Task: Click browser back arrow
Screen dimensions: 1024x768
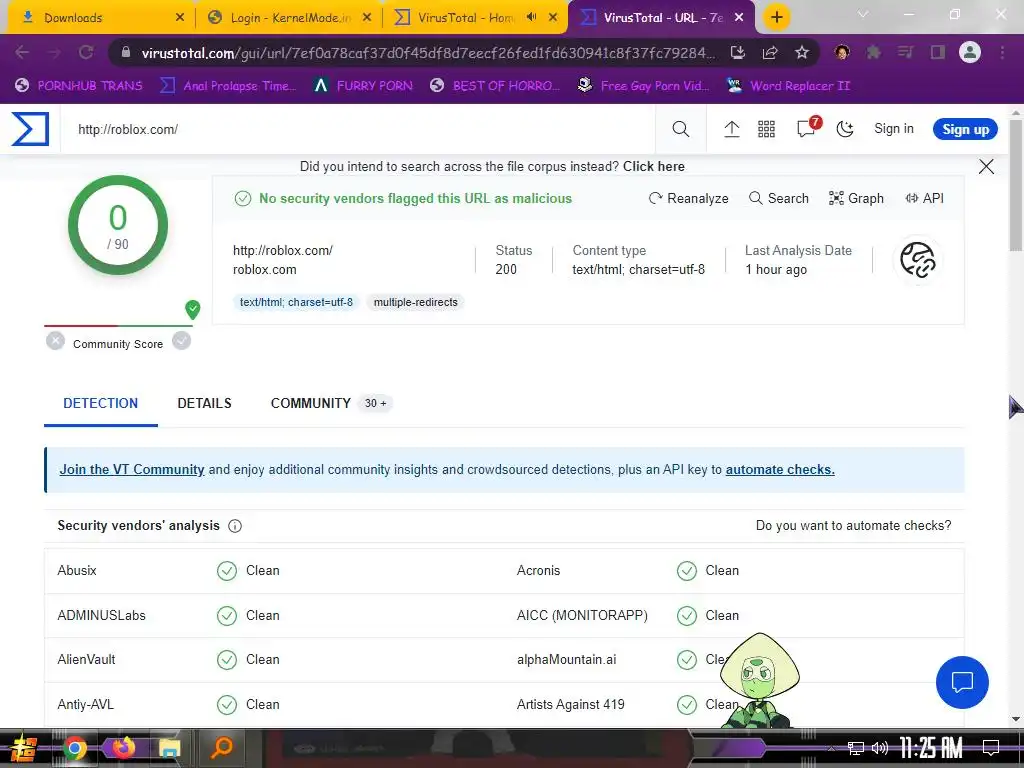Action: pyautogui.click(x=22, y=52)
